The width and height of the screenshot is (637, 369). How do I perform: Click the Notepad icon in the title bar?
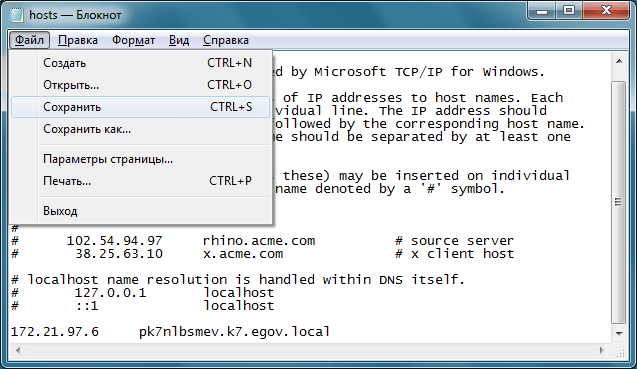[x=17, y=14]
